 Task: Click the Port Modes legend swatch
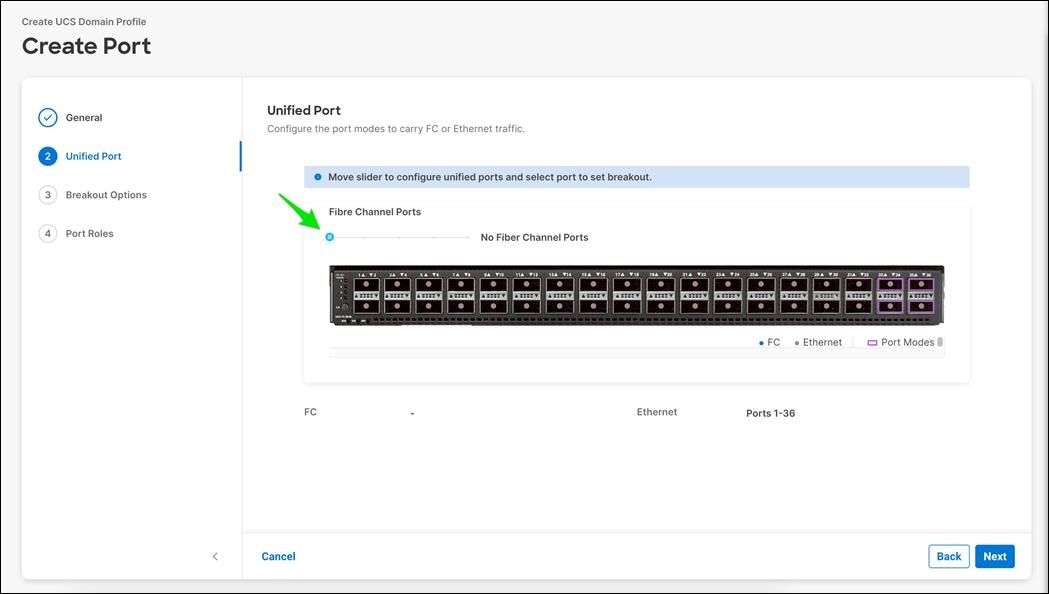(x=869, y=342)
